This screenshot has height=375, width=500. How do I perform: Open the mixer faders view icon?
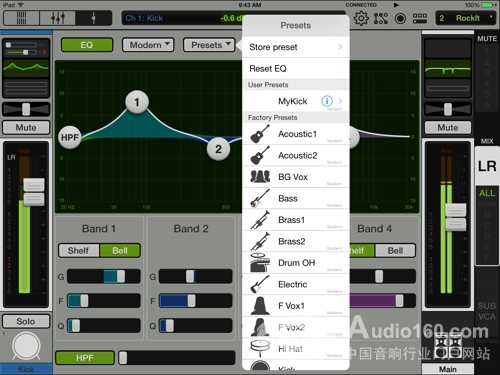pos(58,18)
